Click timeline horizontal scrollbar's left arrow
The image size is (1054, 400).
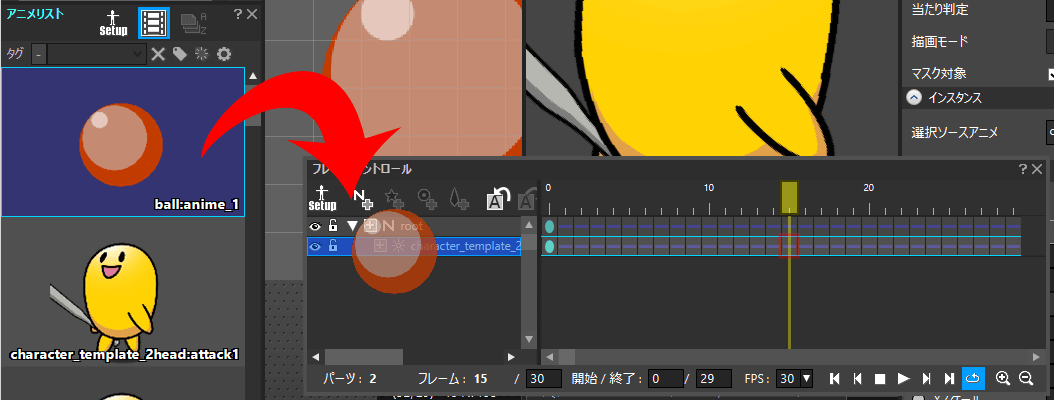tap(549, 356)
